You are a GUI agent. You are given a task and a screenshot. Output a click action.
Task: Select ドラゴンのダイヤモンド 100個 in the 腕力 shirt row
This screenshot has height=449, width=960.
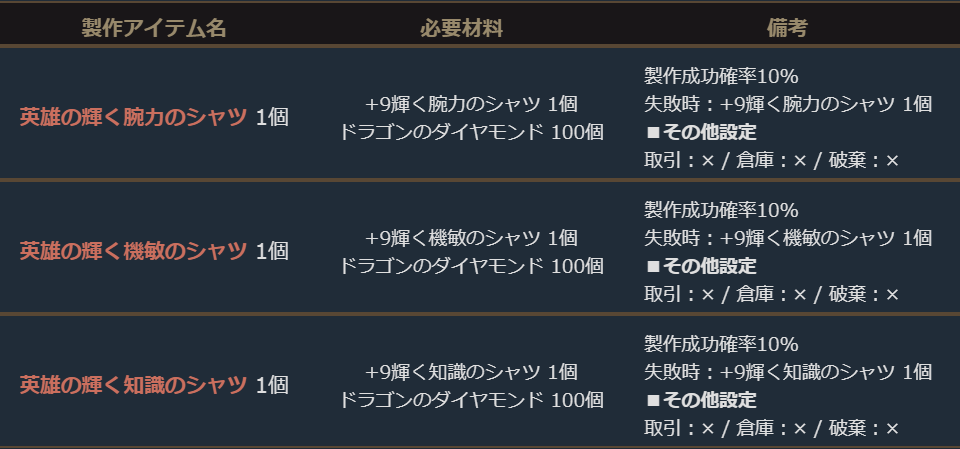(471, 132)
